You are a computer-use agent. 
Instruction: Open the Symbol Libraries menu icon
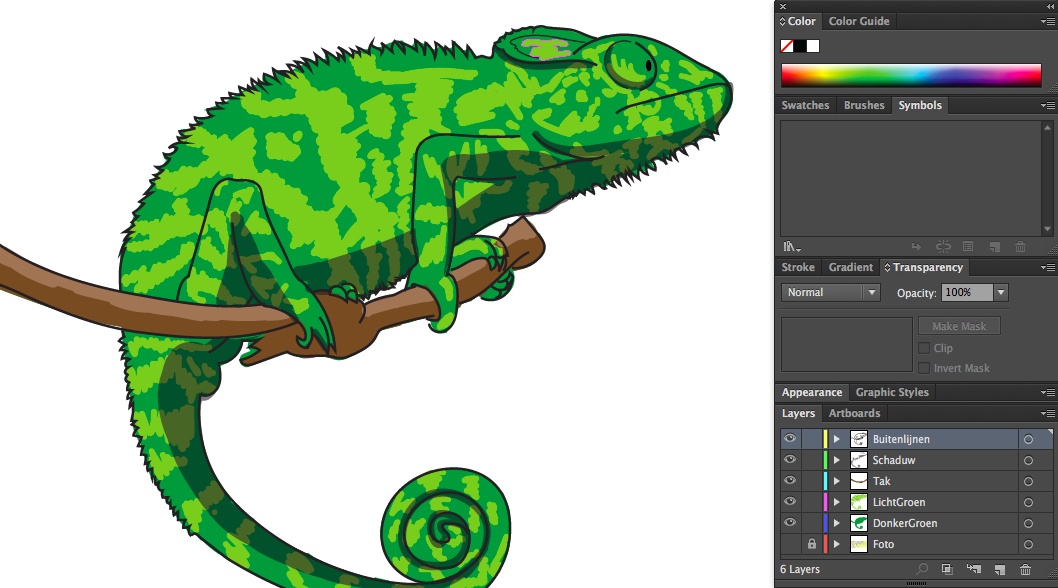point(791,246)
